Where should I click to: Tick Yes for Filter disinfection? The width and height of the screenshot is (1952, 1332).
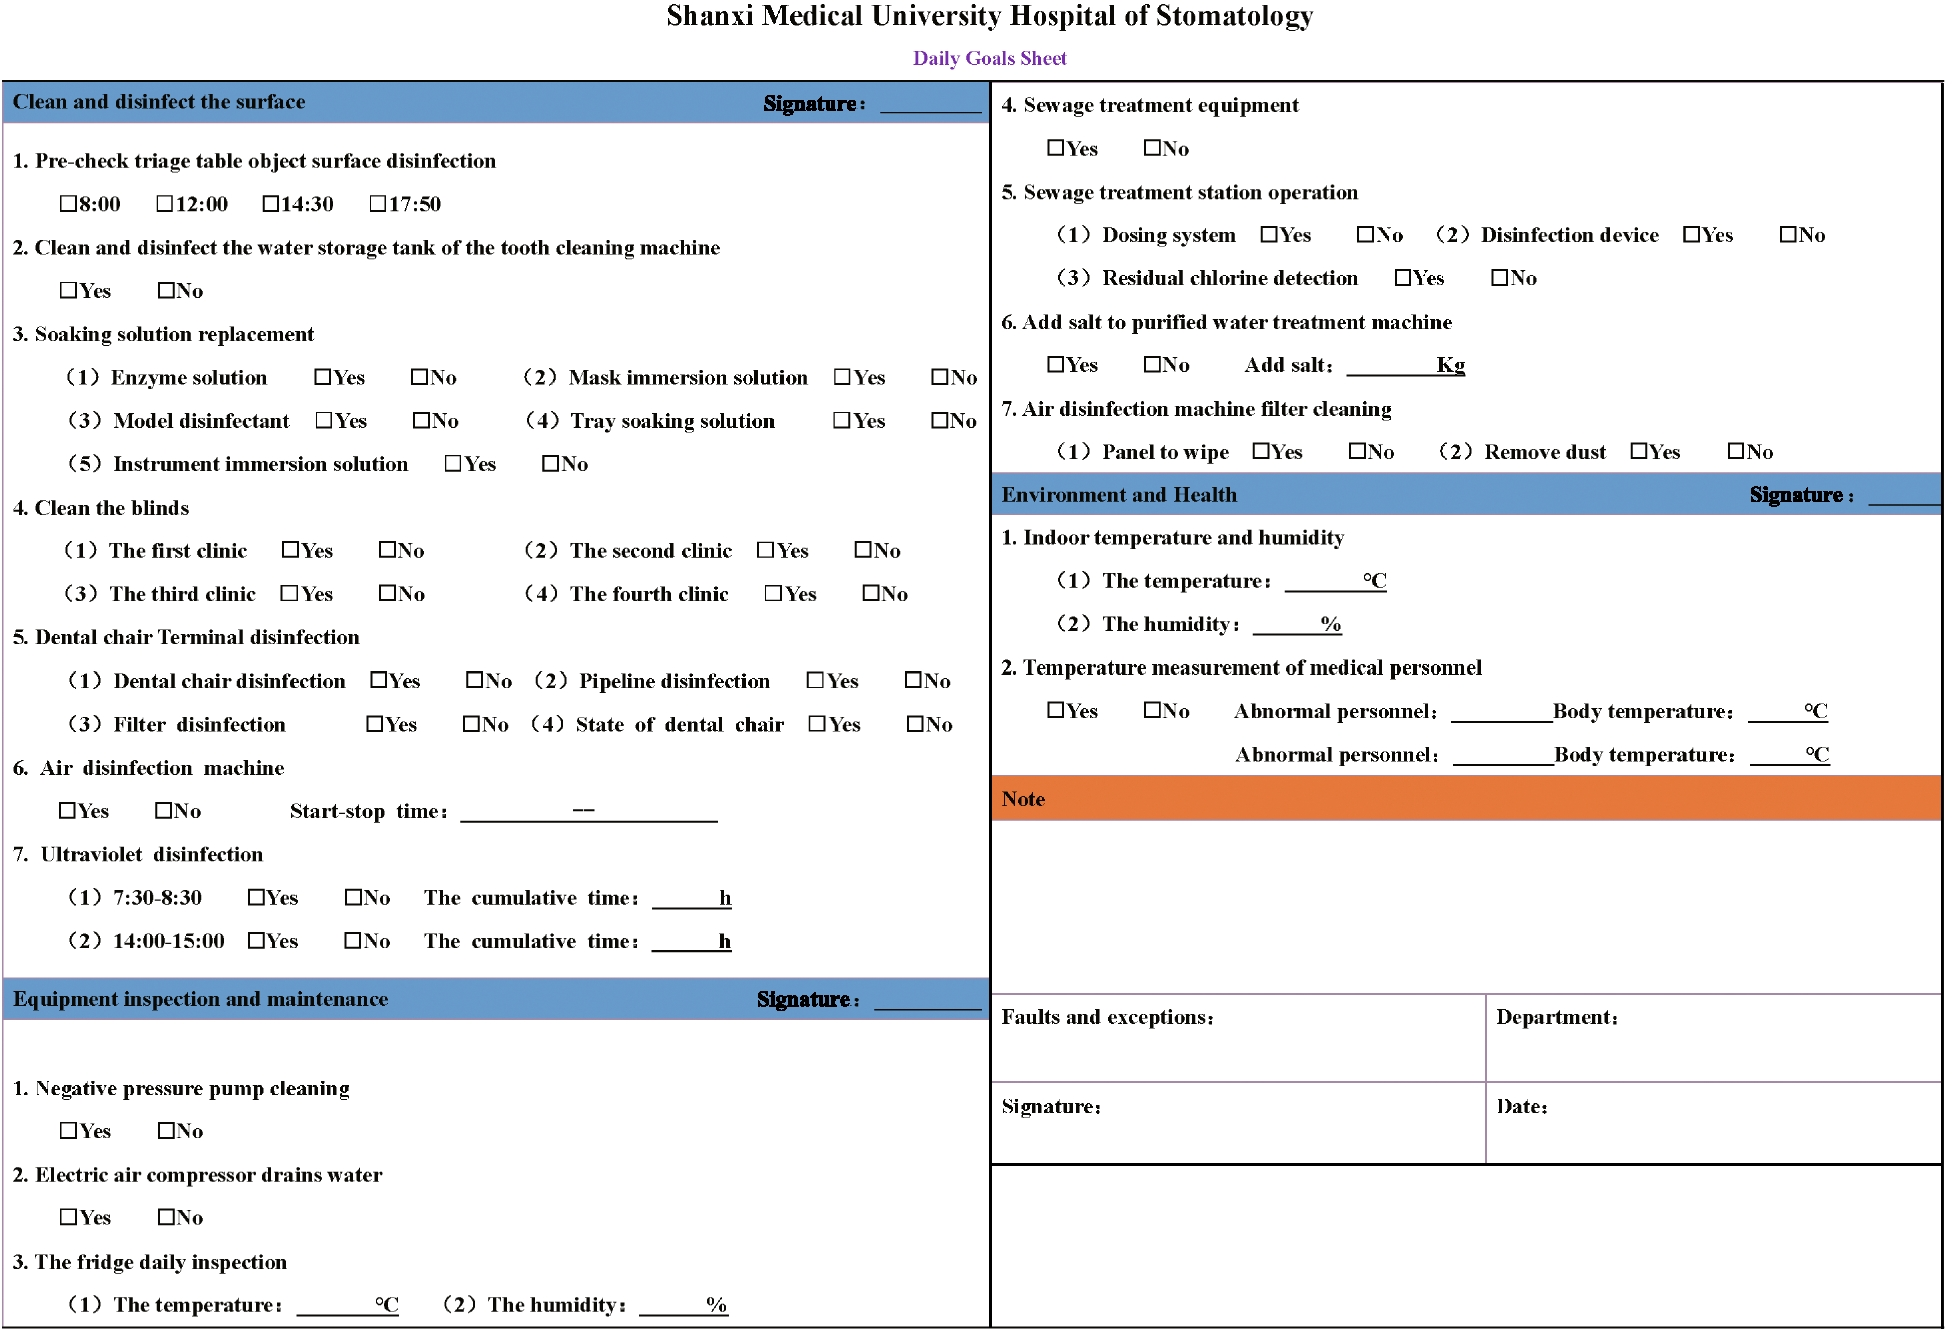click(x=375, y=724)
